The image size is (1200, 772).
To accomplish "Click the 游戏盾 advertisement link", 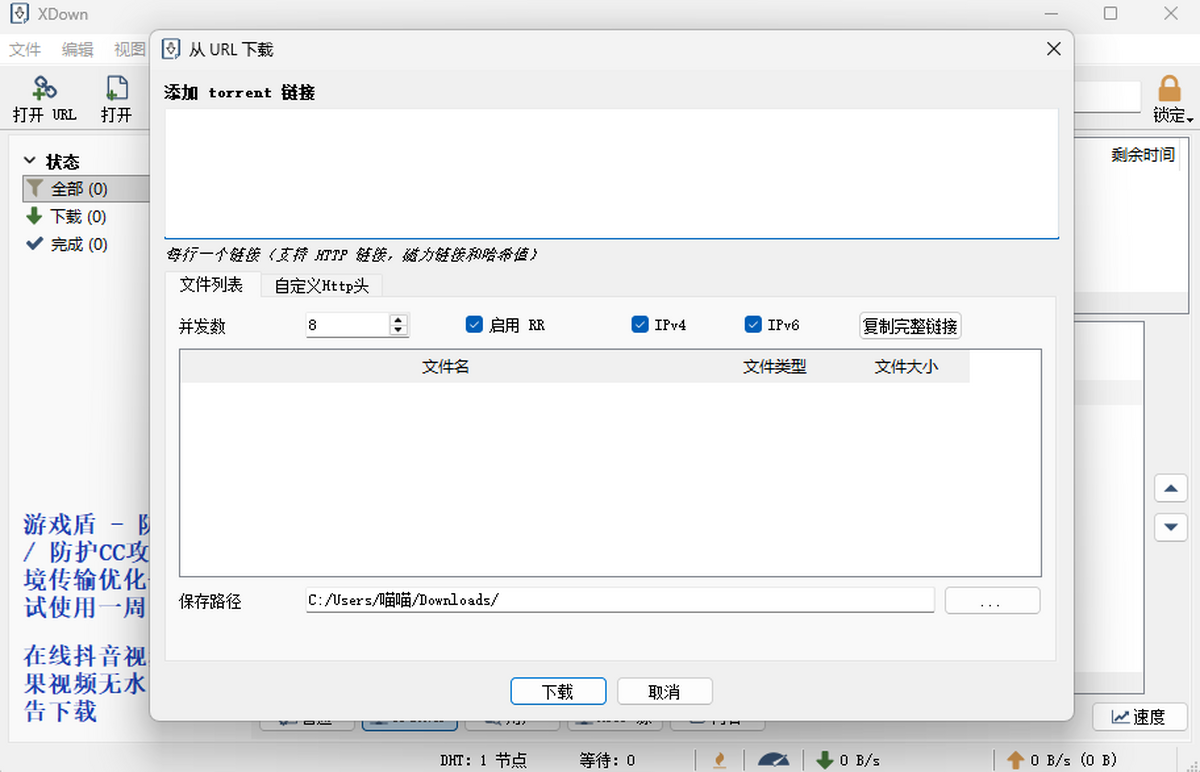I will (x=86, y=565).
